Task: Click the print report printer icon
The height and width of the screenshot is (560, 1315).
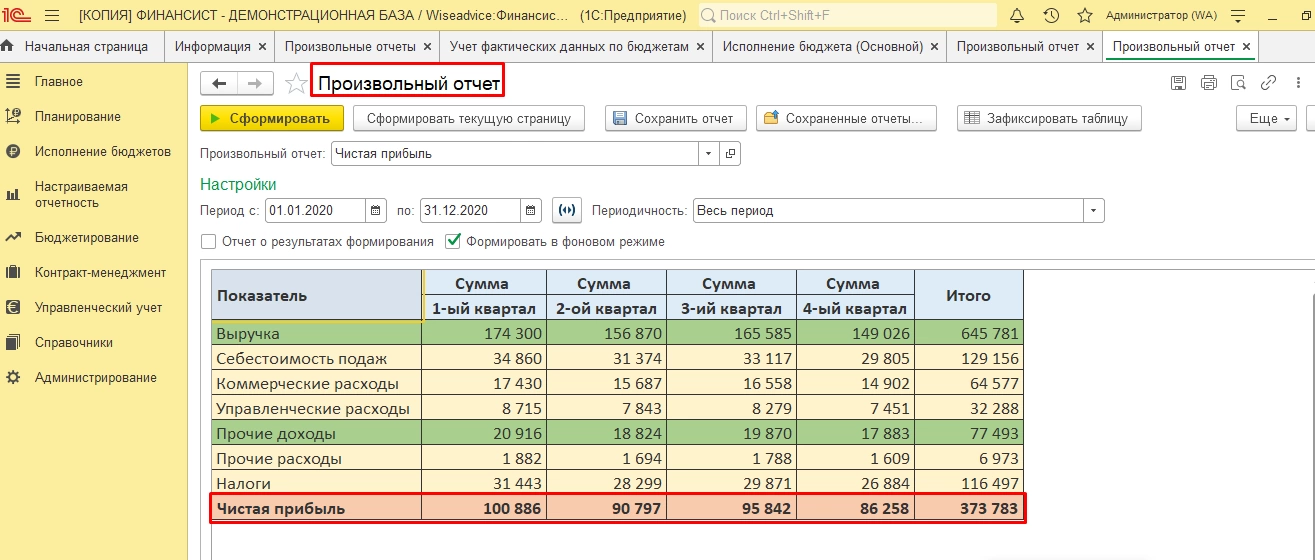Action: (1209, 84)
